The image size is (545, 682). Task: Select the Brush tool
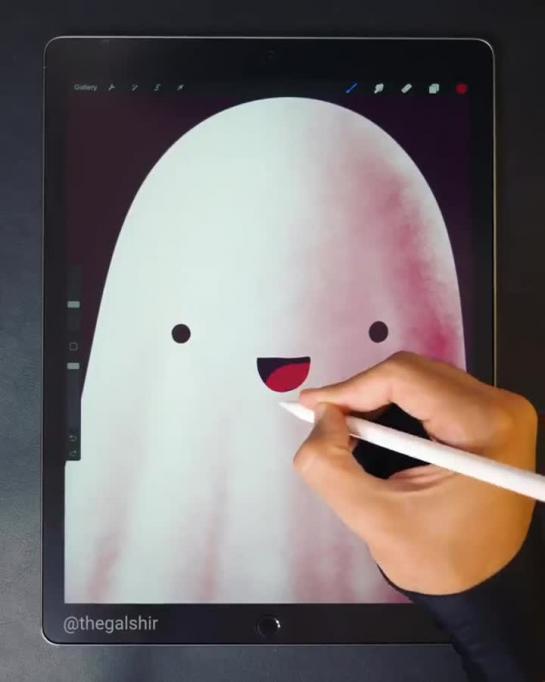(x=352, y=88)
